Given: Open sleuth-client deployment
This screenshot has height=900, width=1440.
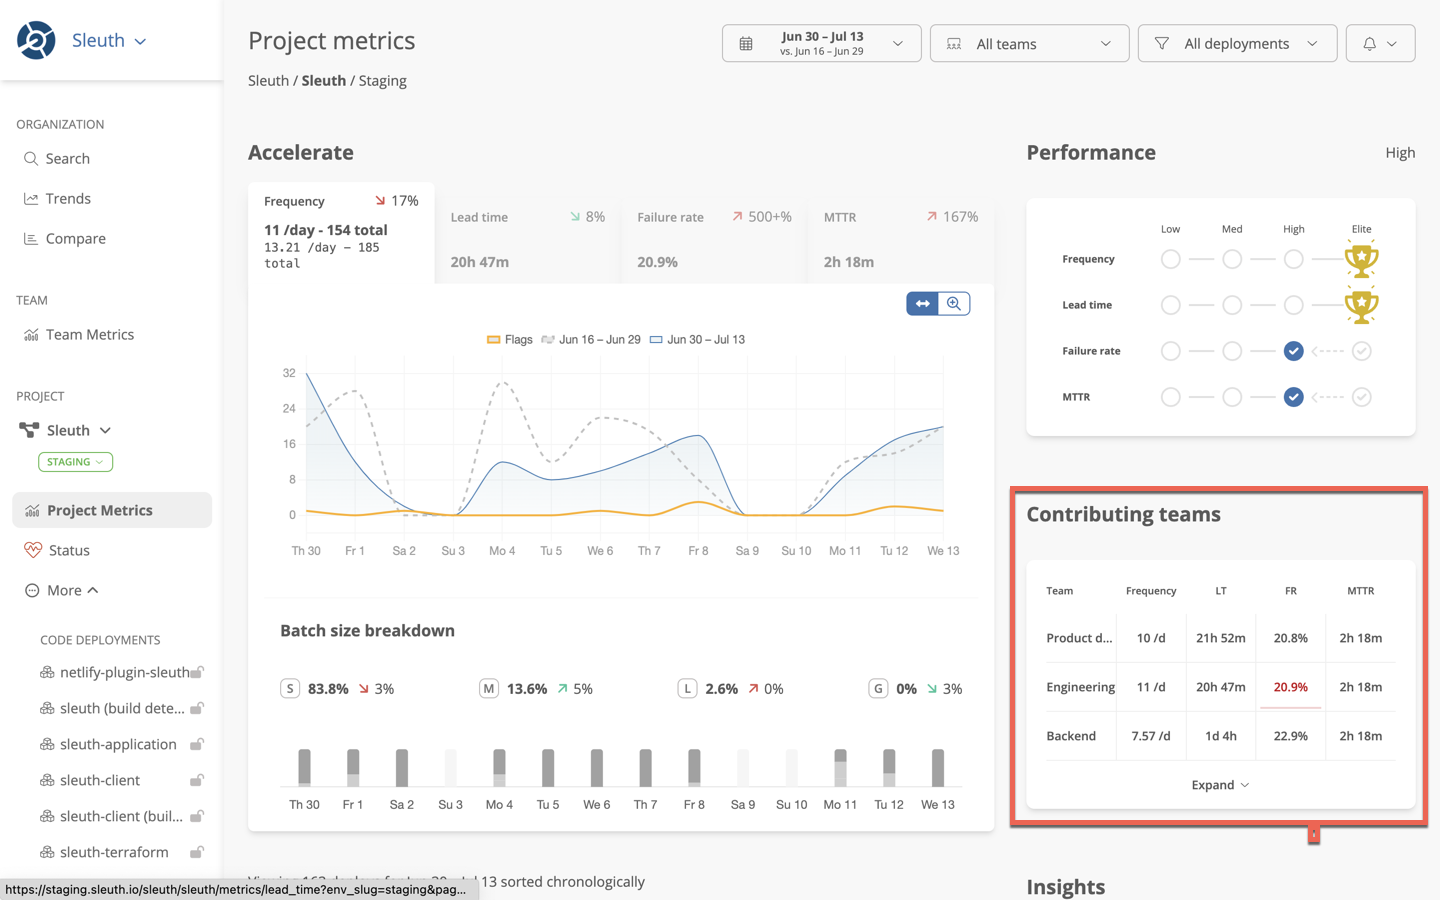Looking at the screenshot, I should coord(99,780).
